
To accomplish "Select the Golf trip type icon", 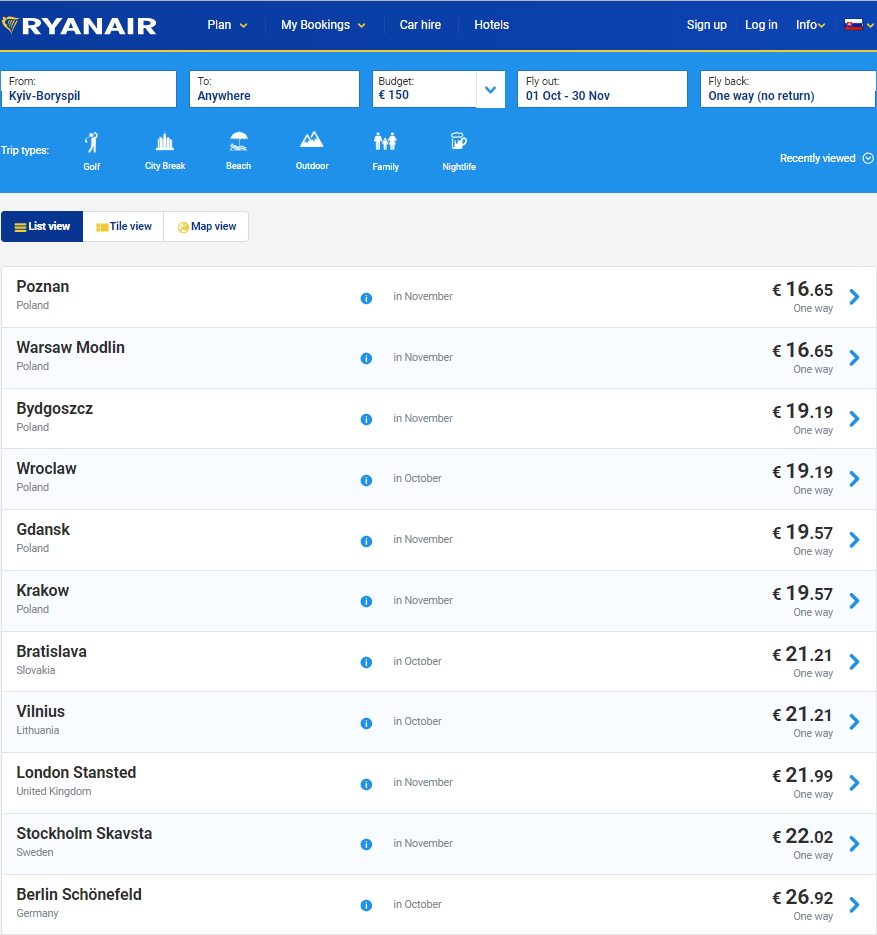I will pyautogui.click(x=91, y=143).
